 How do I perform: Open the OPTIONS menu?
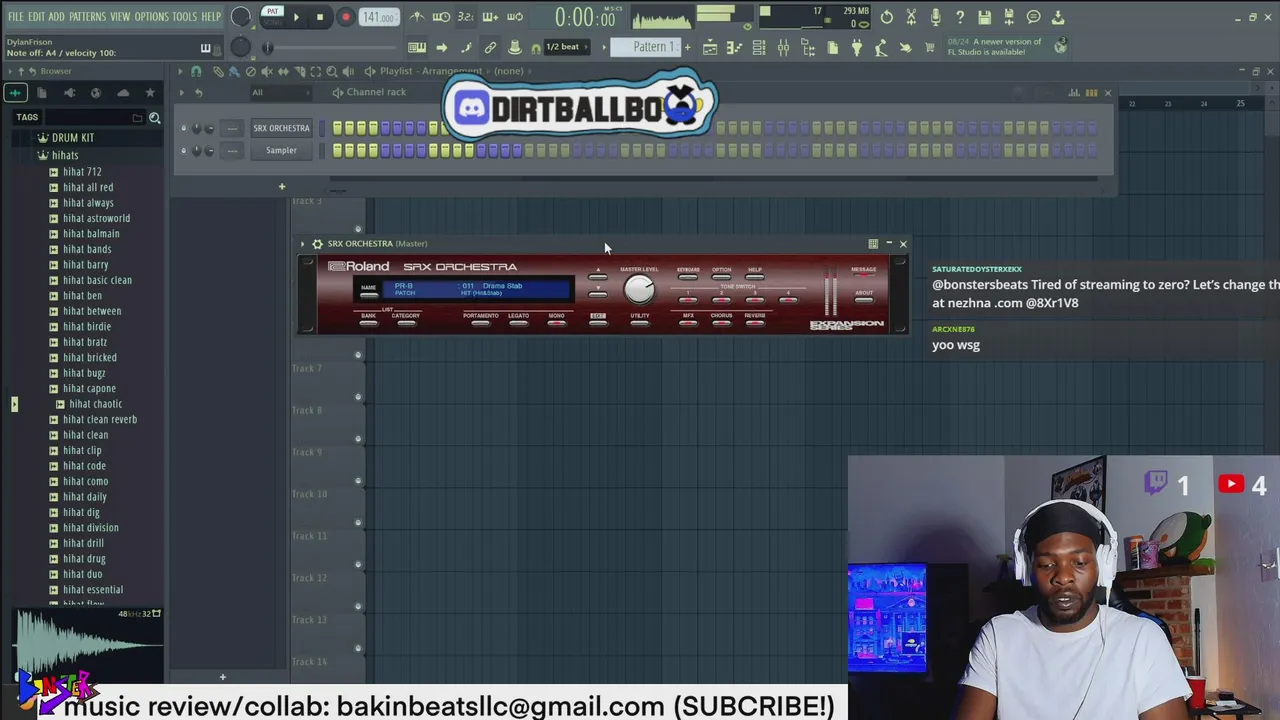(152, 17)
